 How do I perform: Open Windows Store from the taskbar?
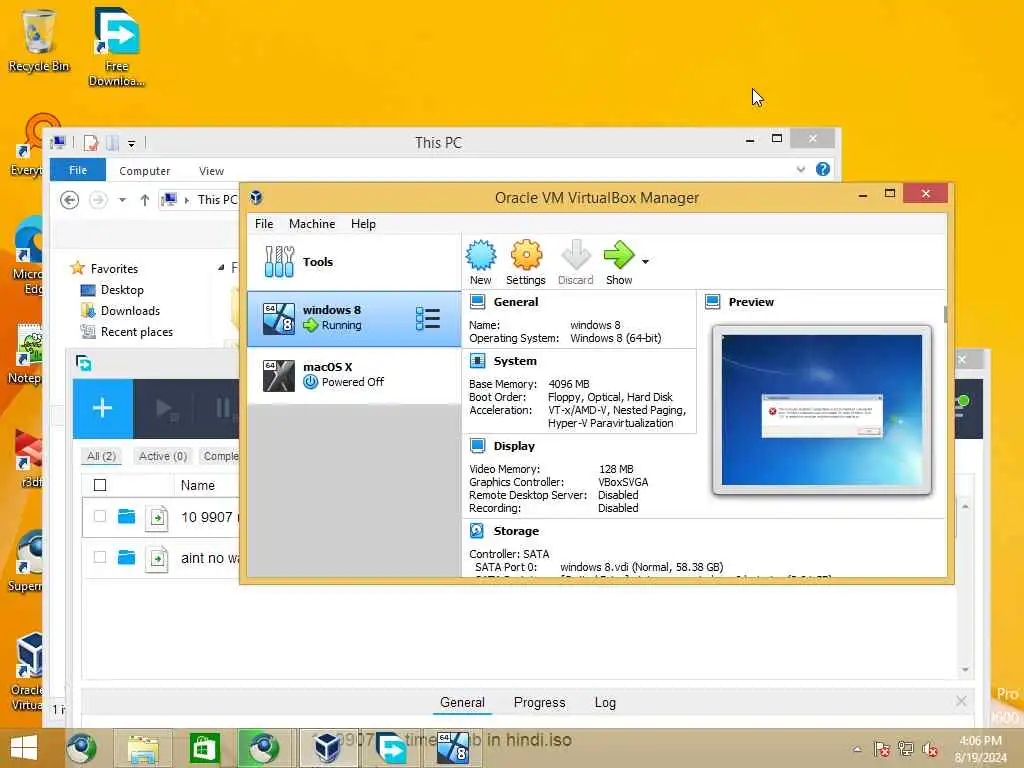click(204, 748)
